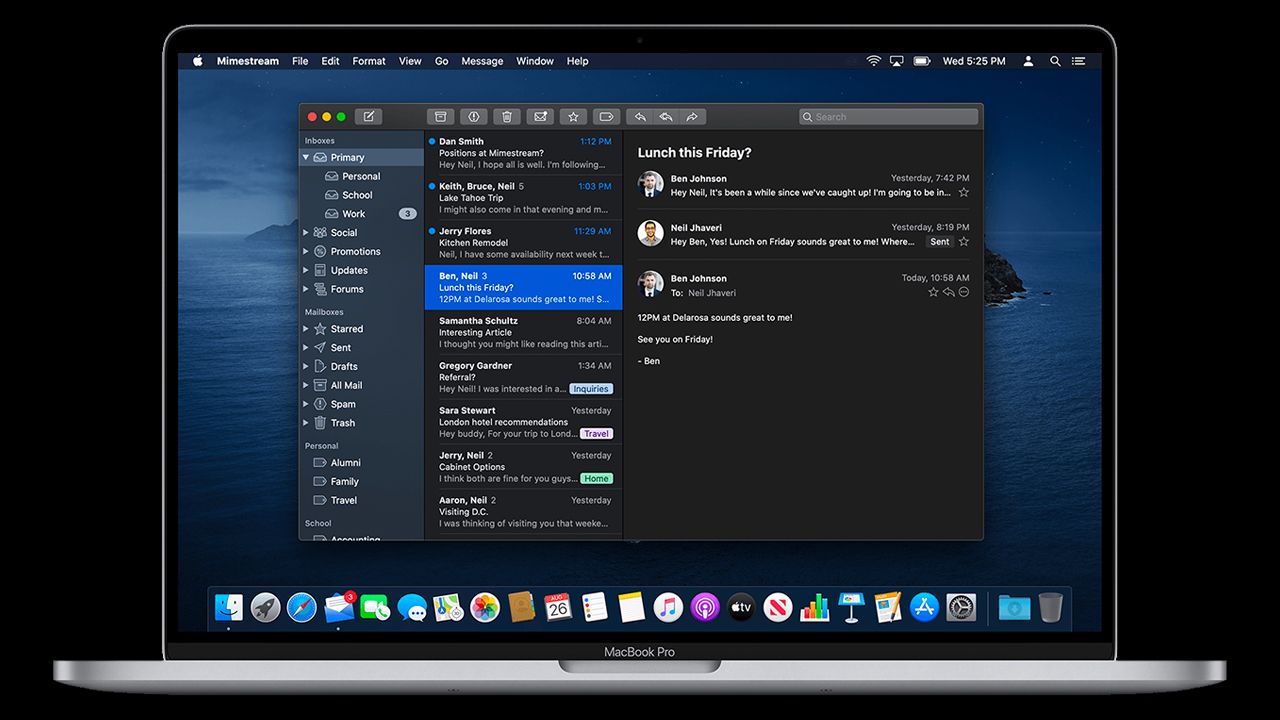Click the compose new message icon

pyautogui.click(x=368, y=117)
